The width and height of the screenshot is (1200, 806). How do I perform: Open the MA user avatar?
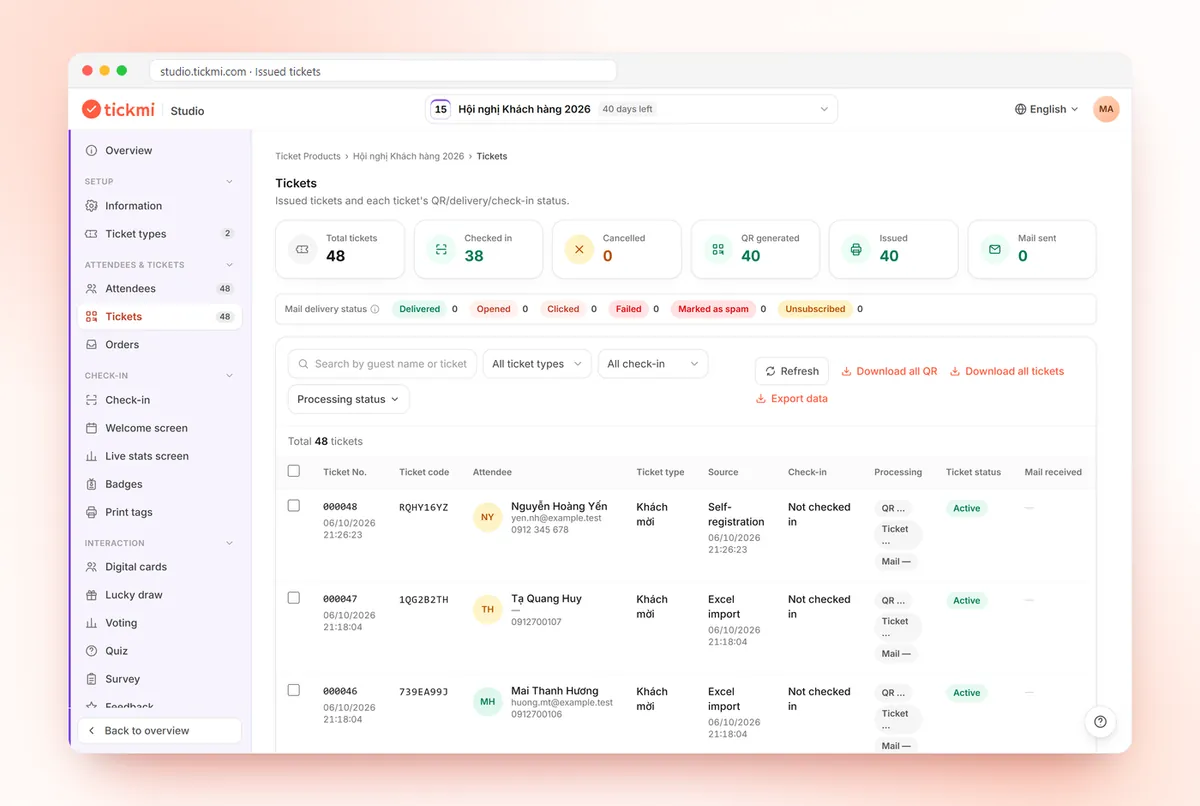click(x=1106, y=109)
